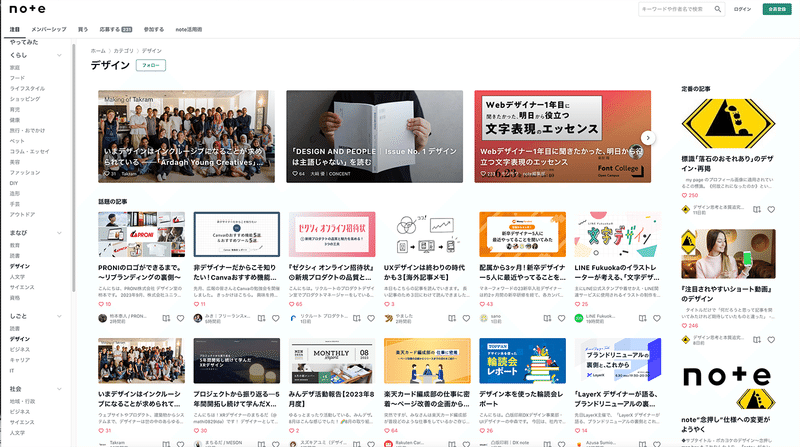Open LayerX brand renewal article title
800x447 pixels.
click(x=617, y=399)
